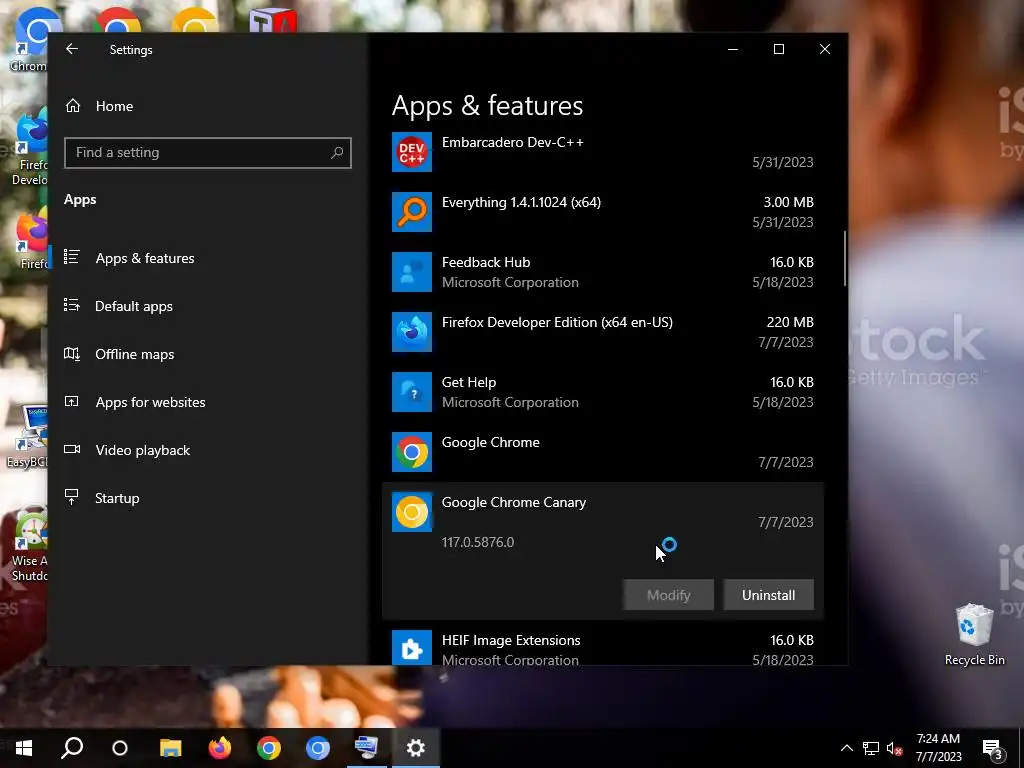Viewport: 1024px width, 768px height.
Task: Open Startup section
Action: point(117,498)
